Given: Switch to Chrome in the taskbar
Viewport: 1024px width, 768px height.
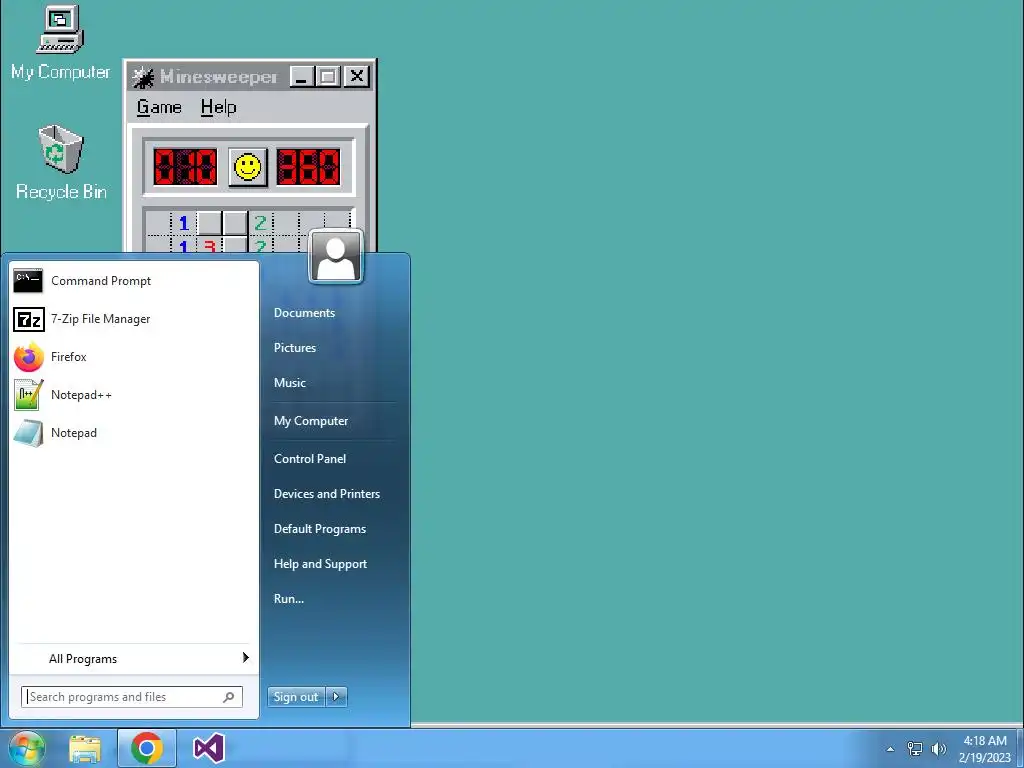Looking at the screenshot, I should point(147,748).
